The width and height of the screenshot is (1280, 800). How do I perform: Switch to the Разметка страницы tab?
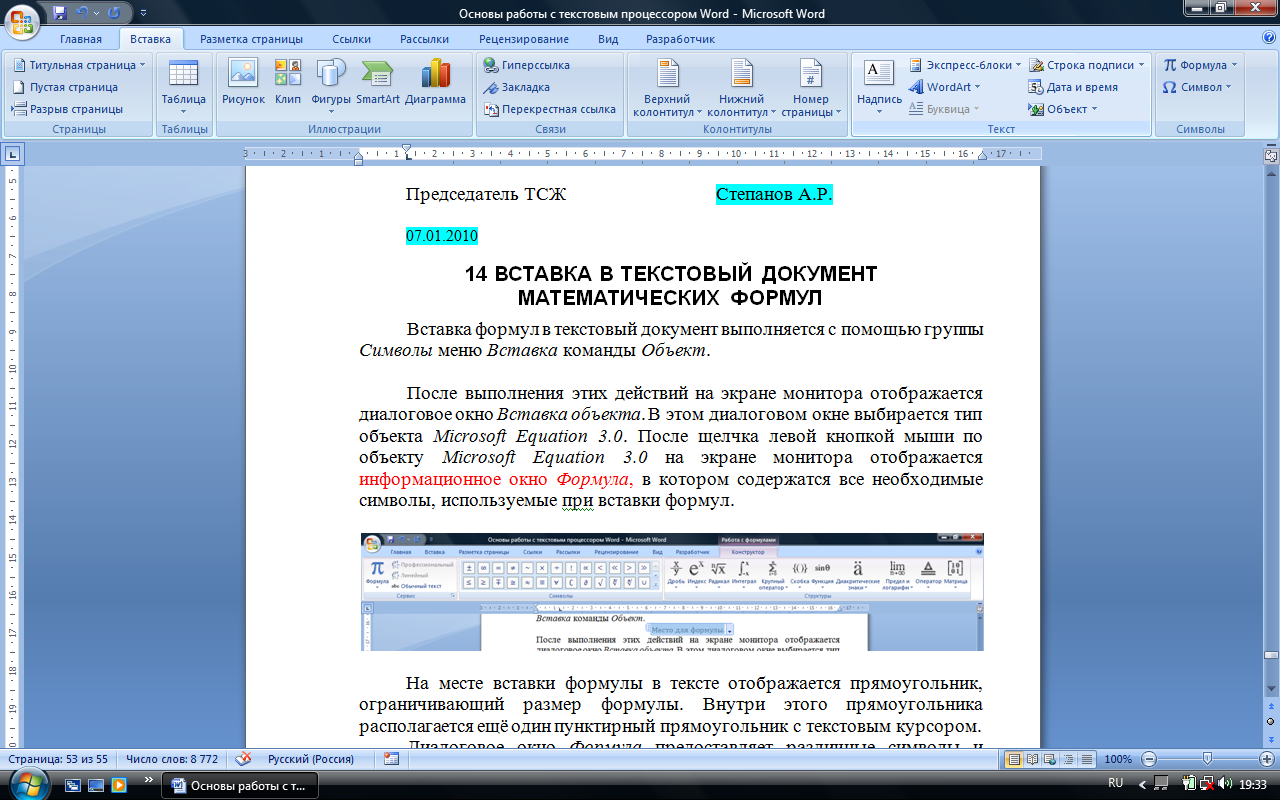(251, 39)
